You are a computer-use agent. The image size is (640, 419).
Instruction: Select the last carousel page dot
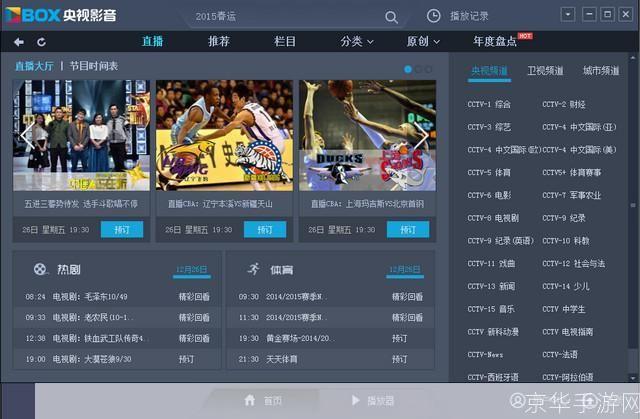click(429, 69)
